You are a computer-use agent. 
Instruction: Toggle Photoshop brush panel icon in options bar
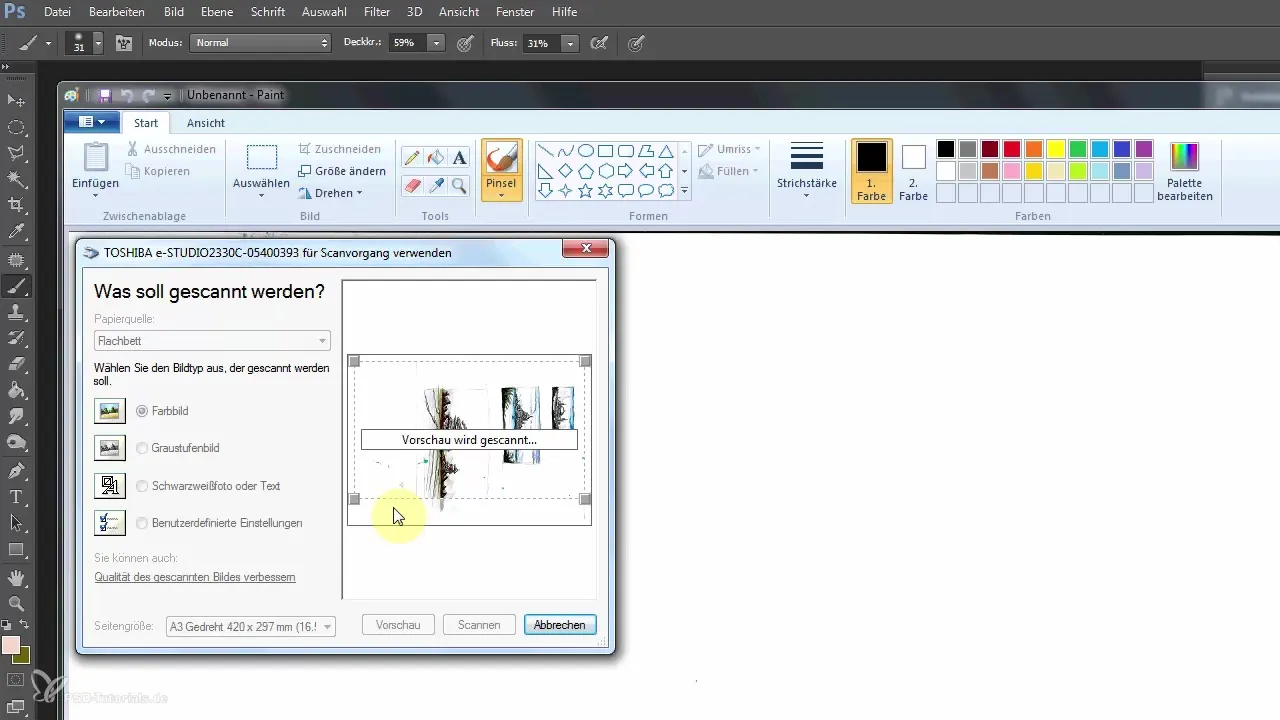[x=125, y=43]
